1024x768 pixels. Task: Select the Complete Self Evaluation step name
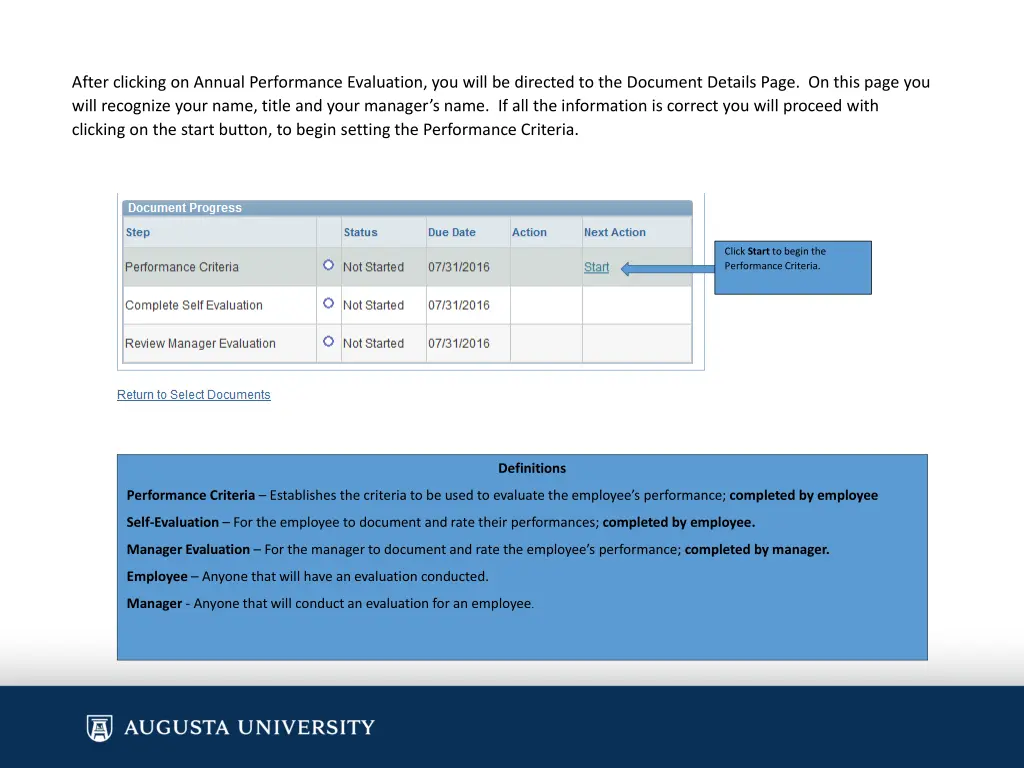point(194,305)
